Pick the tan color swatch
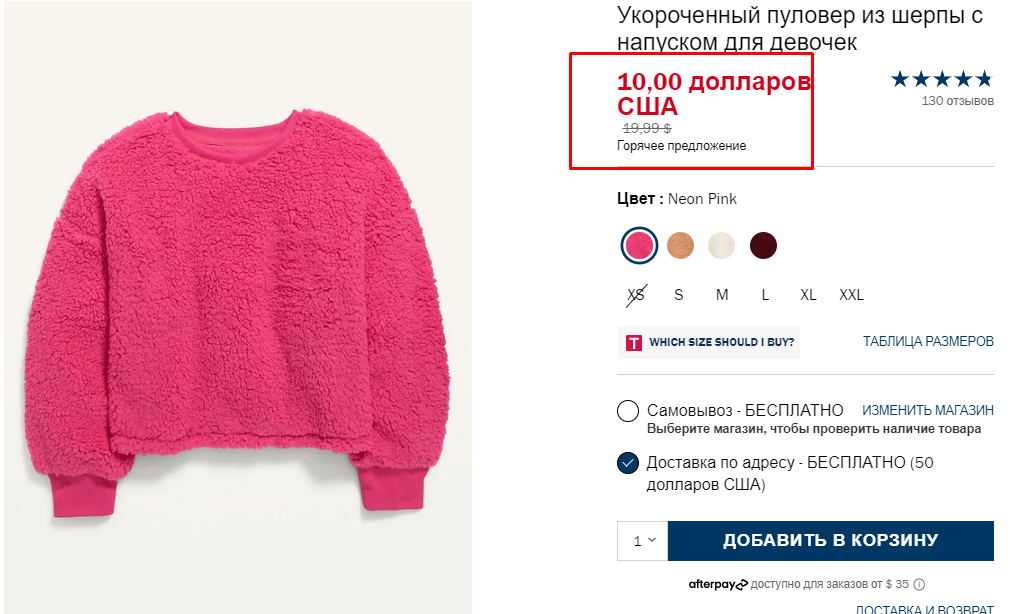The width and height of the screenshot is (1014, 614). coord(680,245)
